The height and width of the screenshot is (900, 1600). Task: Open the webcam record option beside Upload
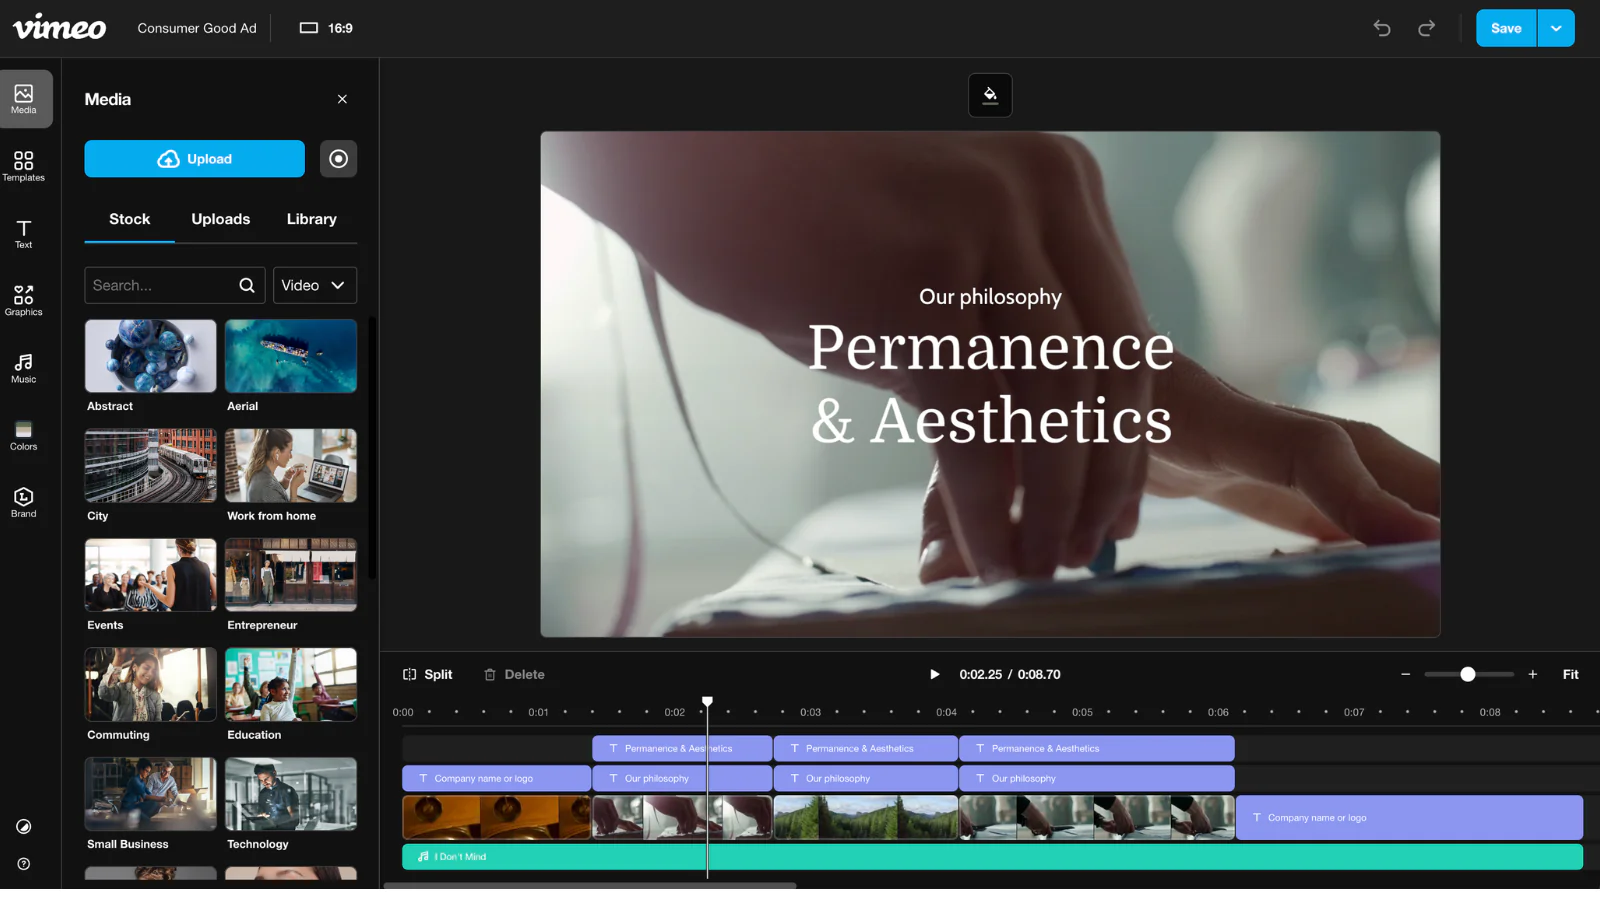point(339,158)
